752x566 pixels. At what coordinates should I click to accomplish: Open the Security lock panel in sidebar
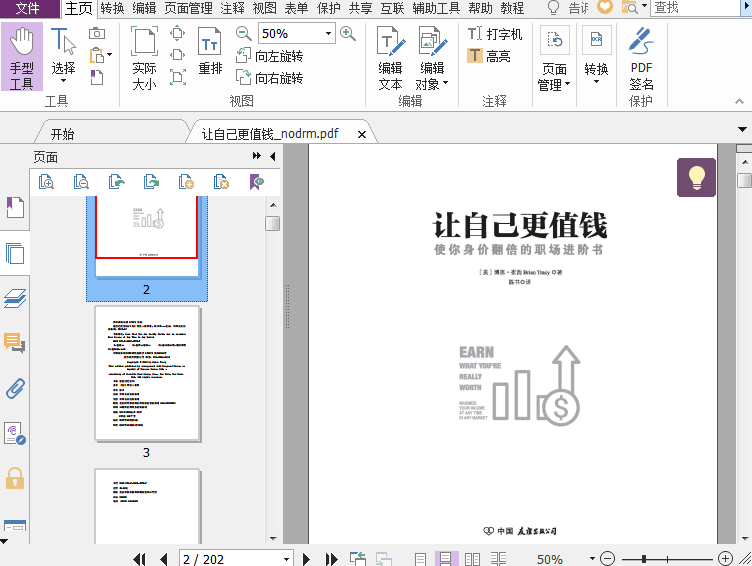[15, 479]
